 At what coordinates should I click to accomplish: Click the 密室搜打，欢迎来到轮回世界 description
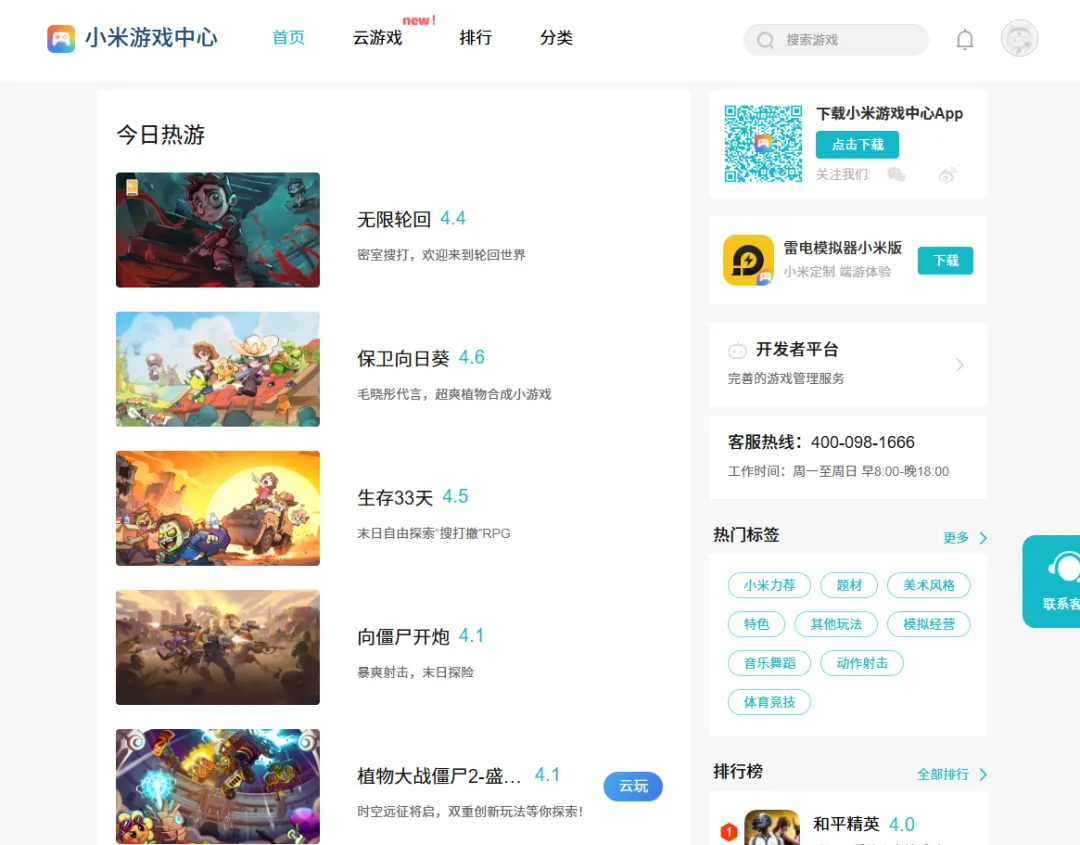coord(442,255)
